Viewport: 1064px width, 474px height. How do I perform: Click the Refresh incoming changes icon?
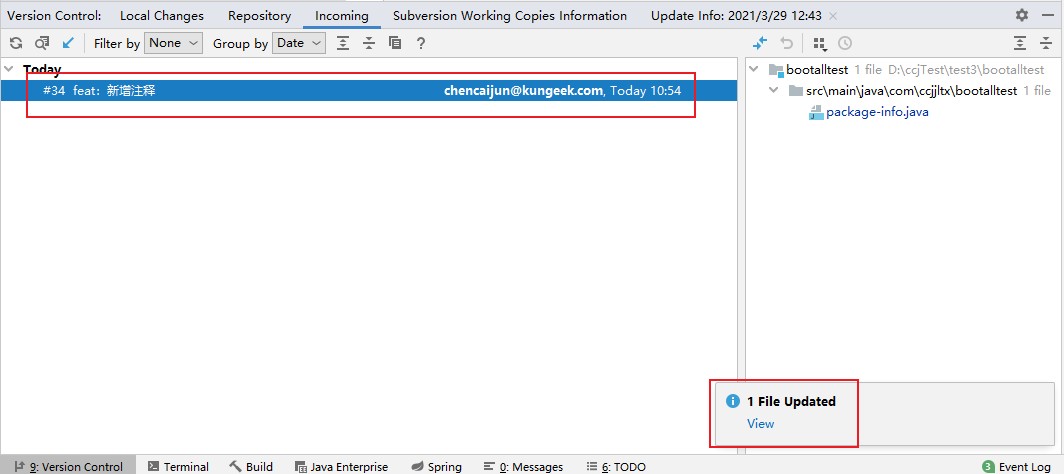[x=16, y=43]
